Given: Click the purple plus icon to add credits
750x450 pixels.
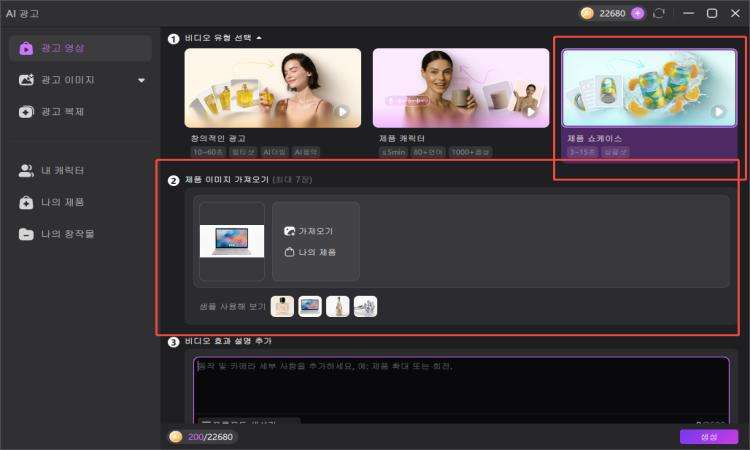Looking at the screenshot, I should 637,13.
